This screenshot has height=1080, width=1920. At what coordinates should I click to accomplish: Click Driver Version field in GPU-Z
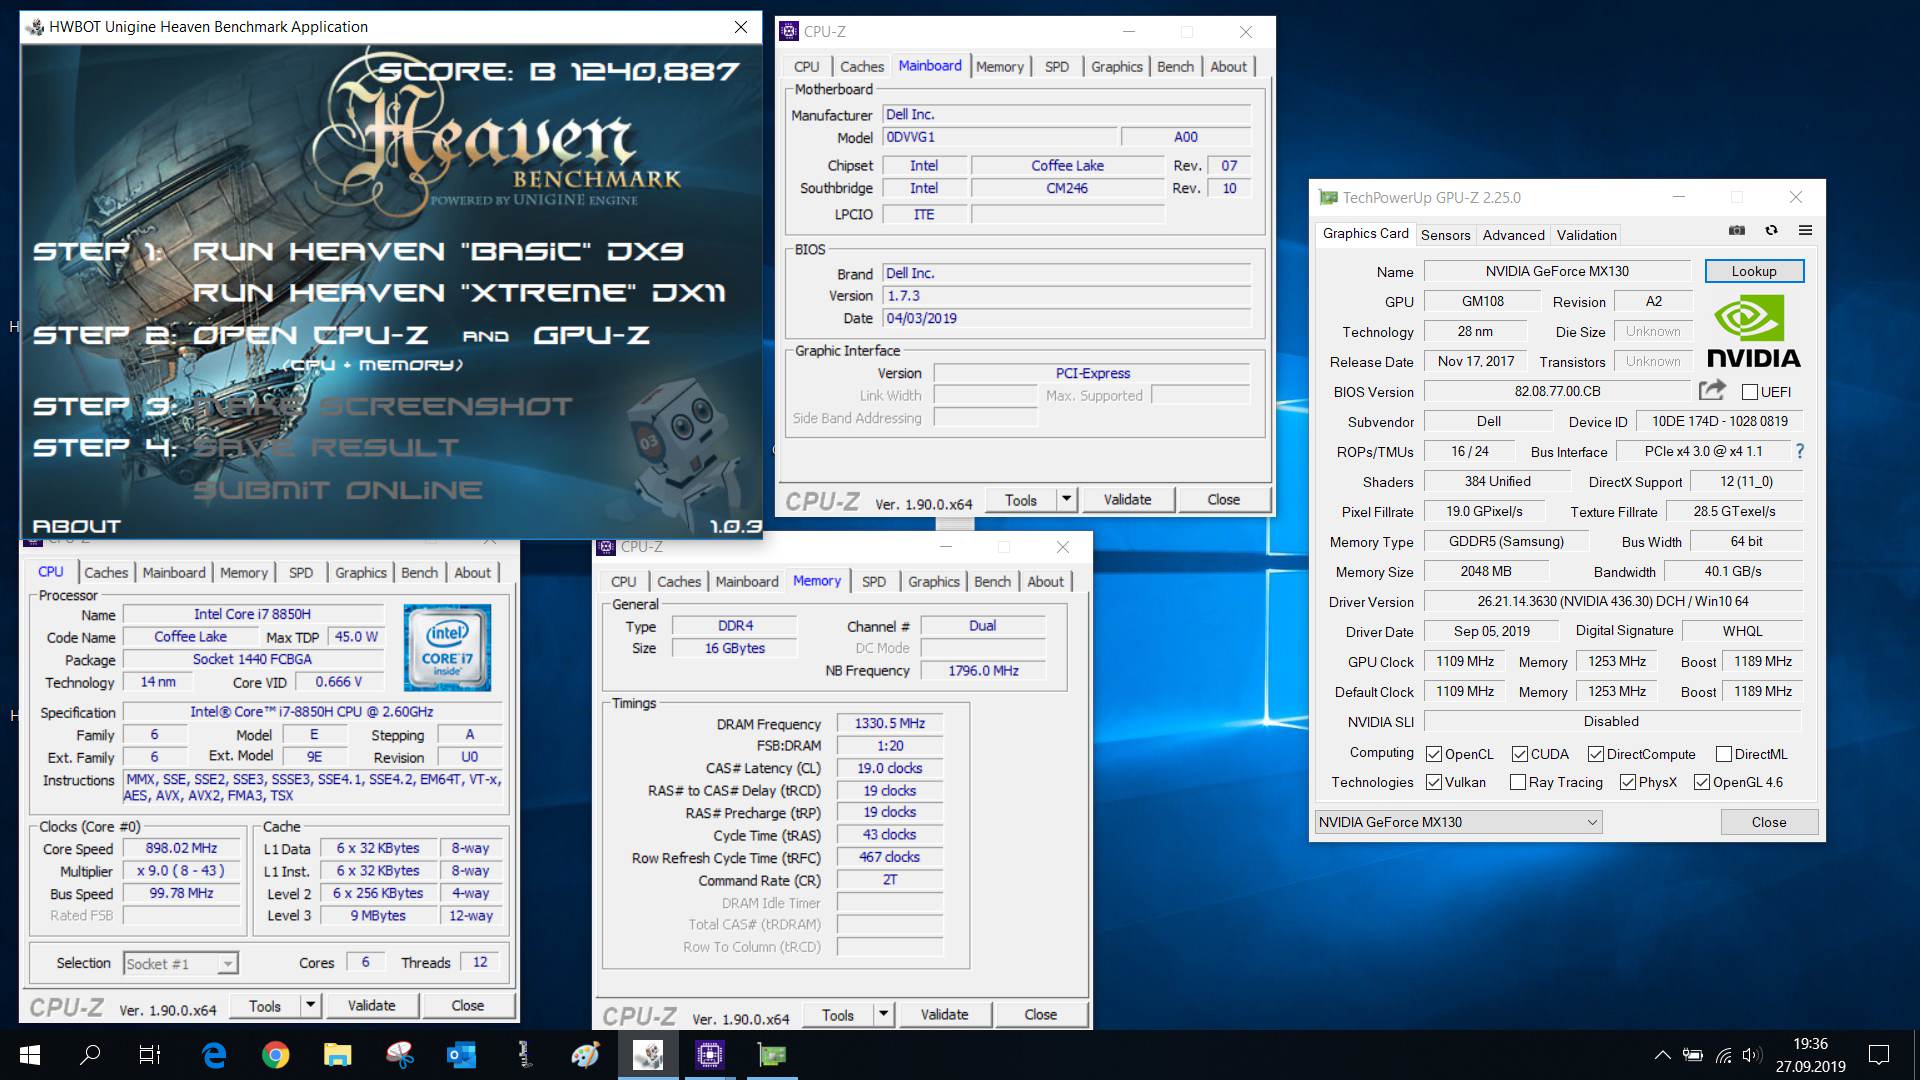tap(1613, 601)
